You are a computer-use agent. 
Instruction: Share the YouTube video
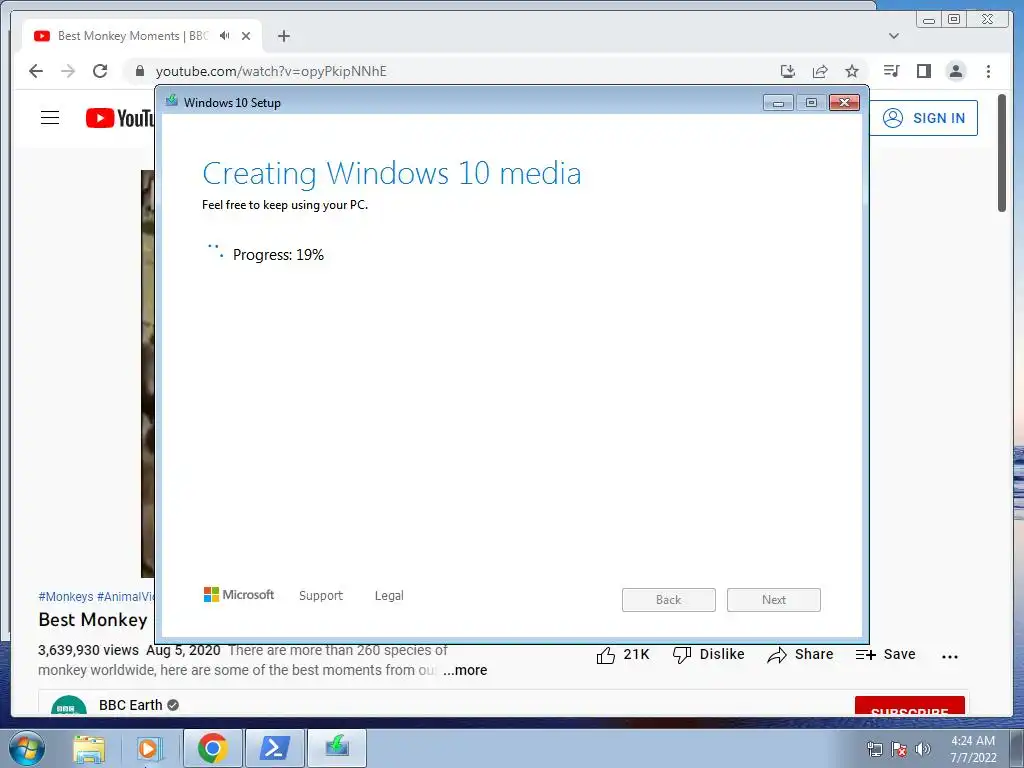pyautogui.click(x=800, y=654)
